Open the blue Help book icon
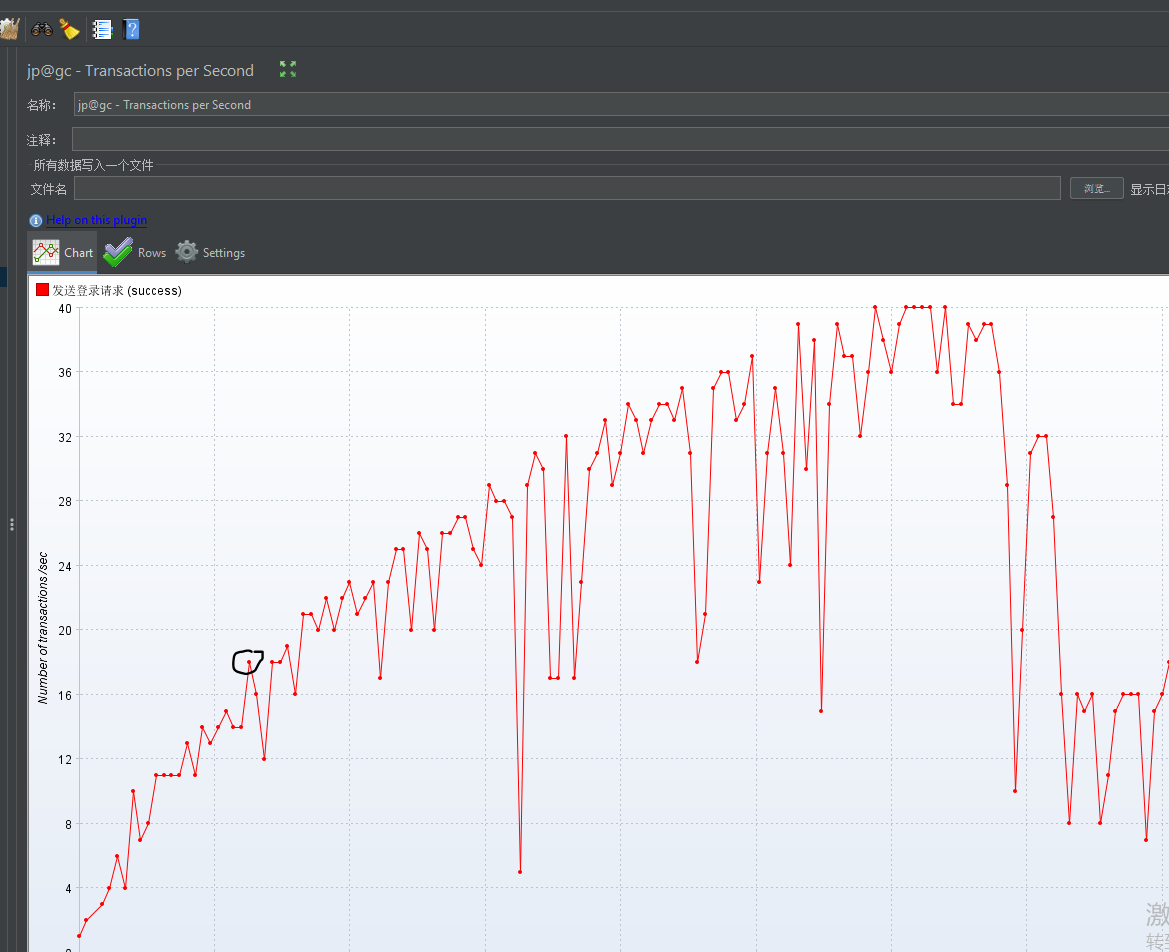Viewport: 1169px width, 952px height. click(x=131, y=29)
